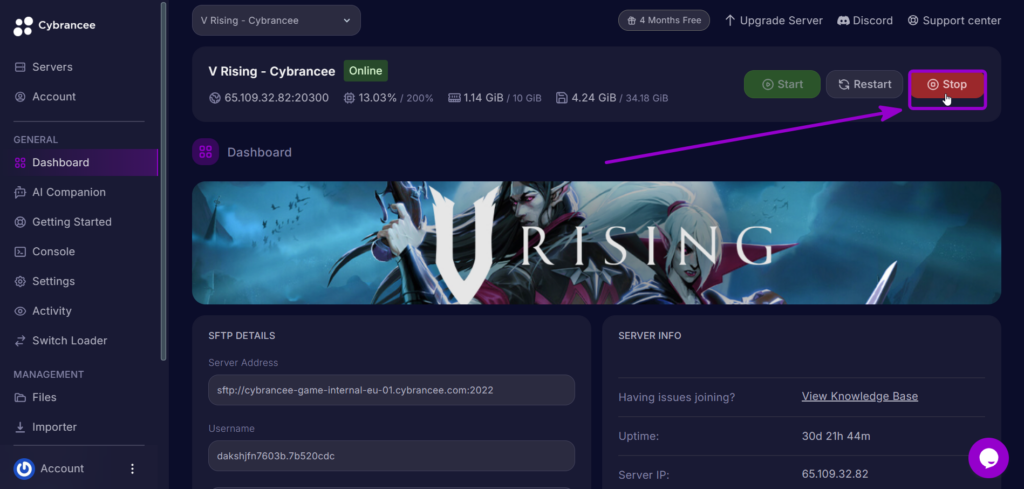
Task: Click the server address 65.109.32.82:20300
Action: (276, 98)
